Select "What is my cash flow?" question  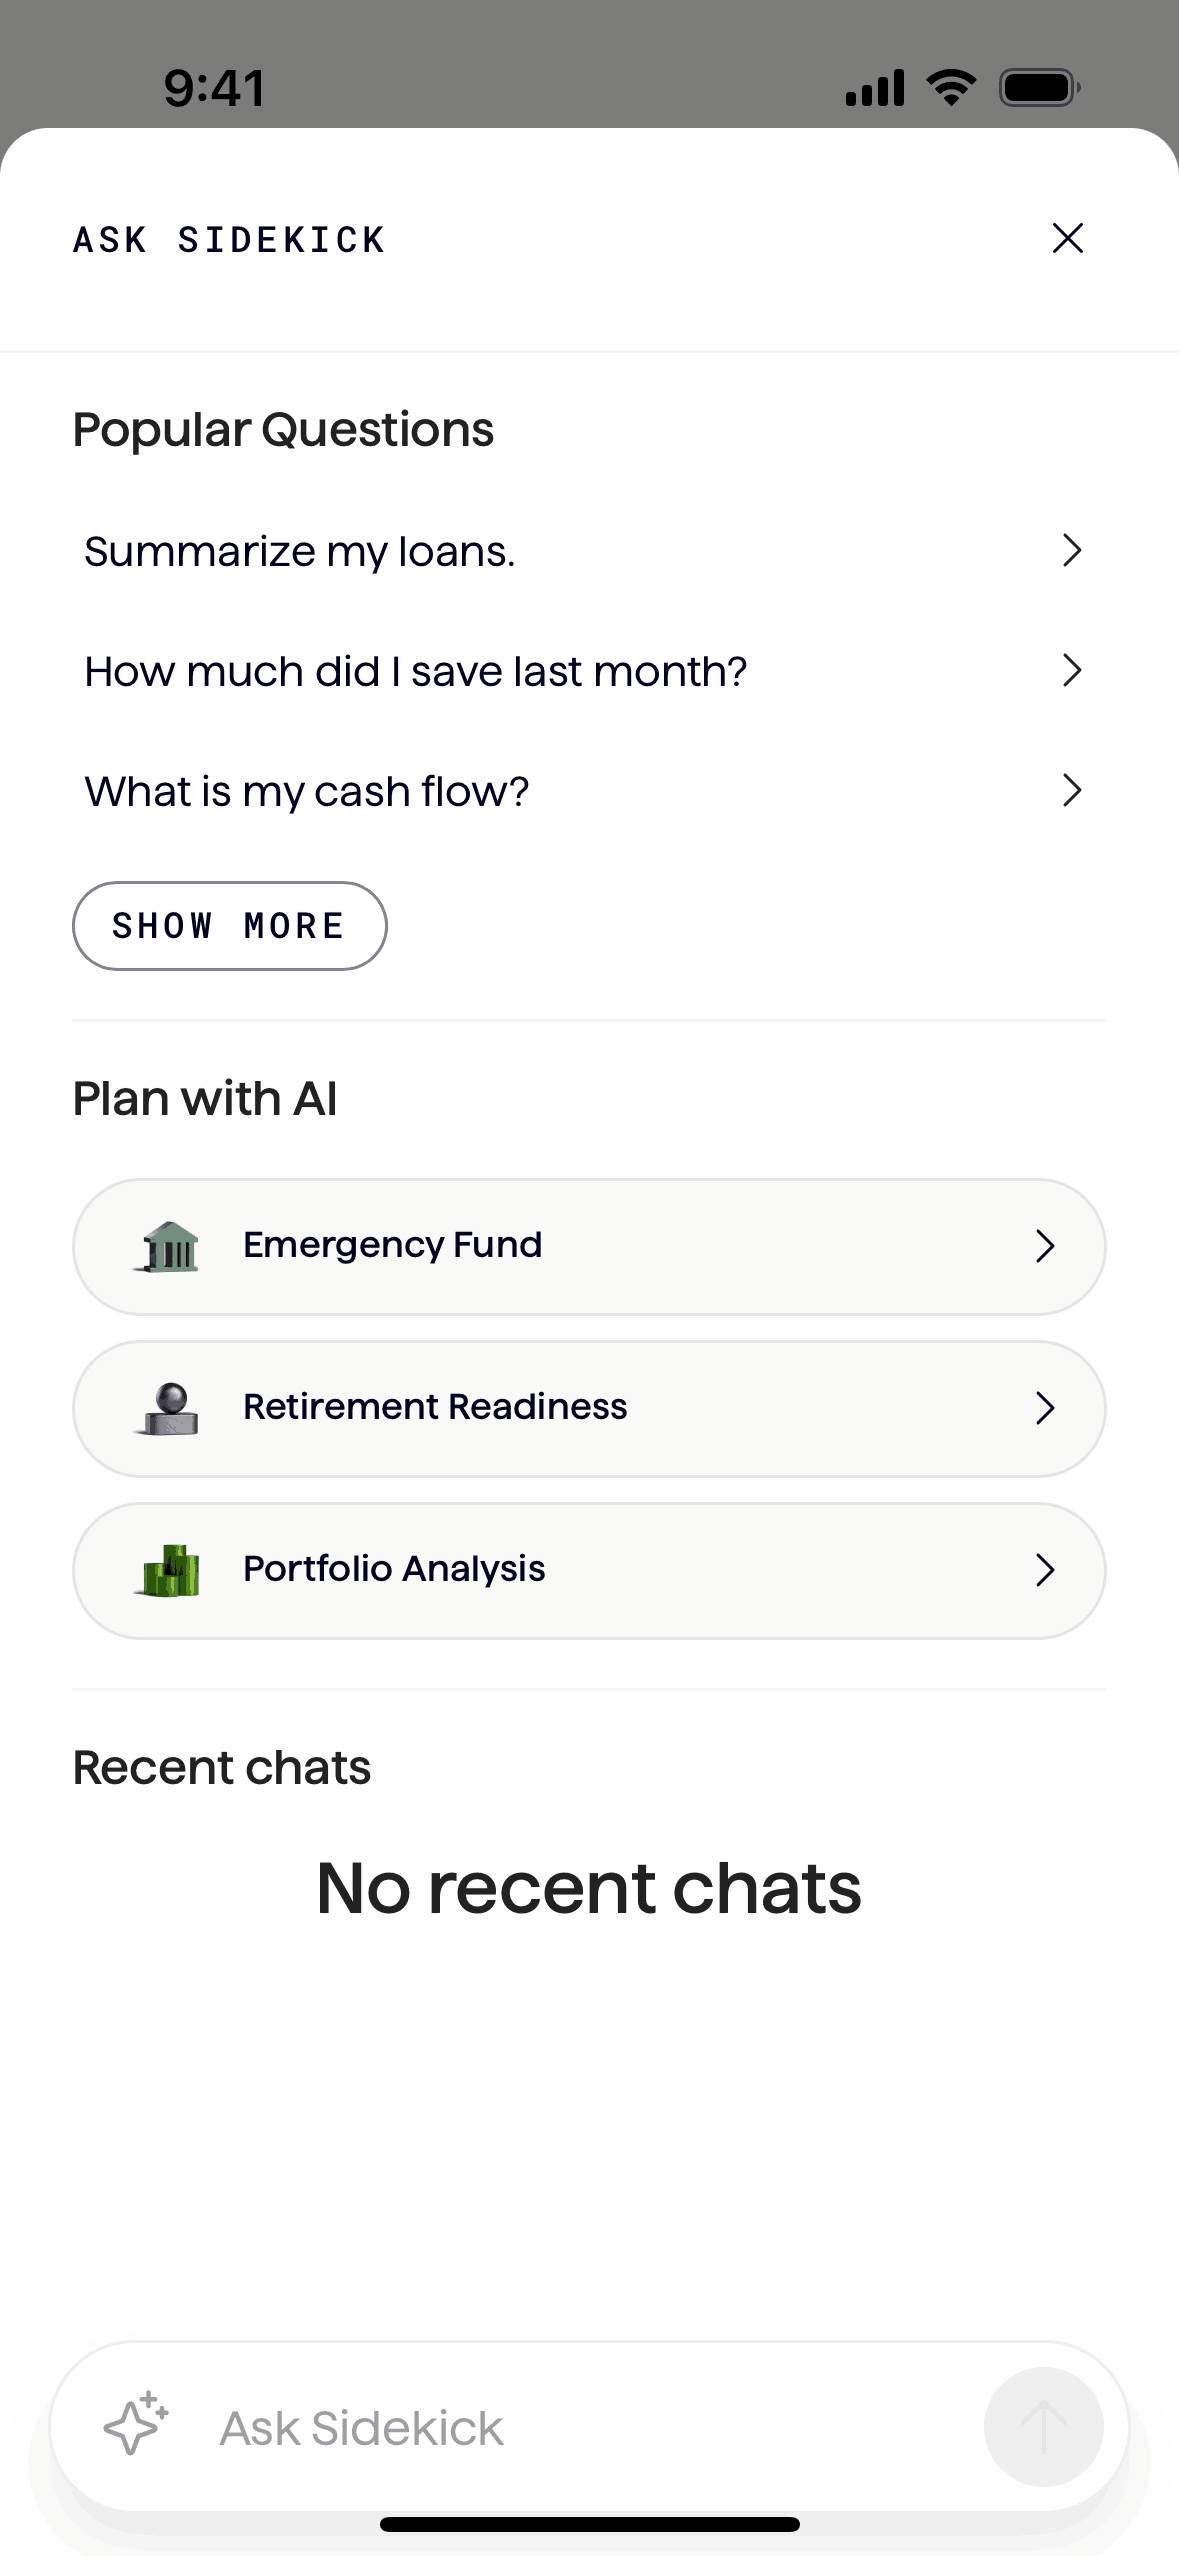(x=307, y=792)
